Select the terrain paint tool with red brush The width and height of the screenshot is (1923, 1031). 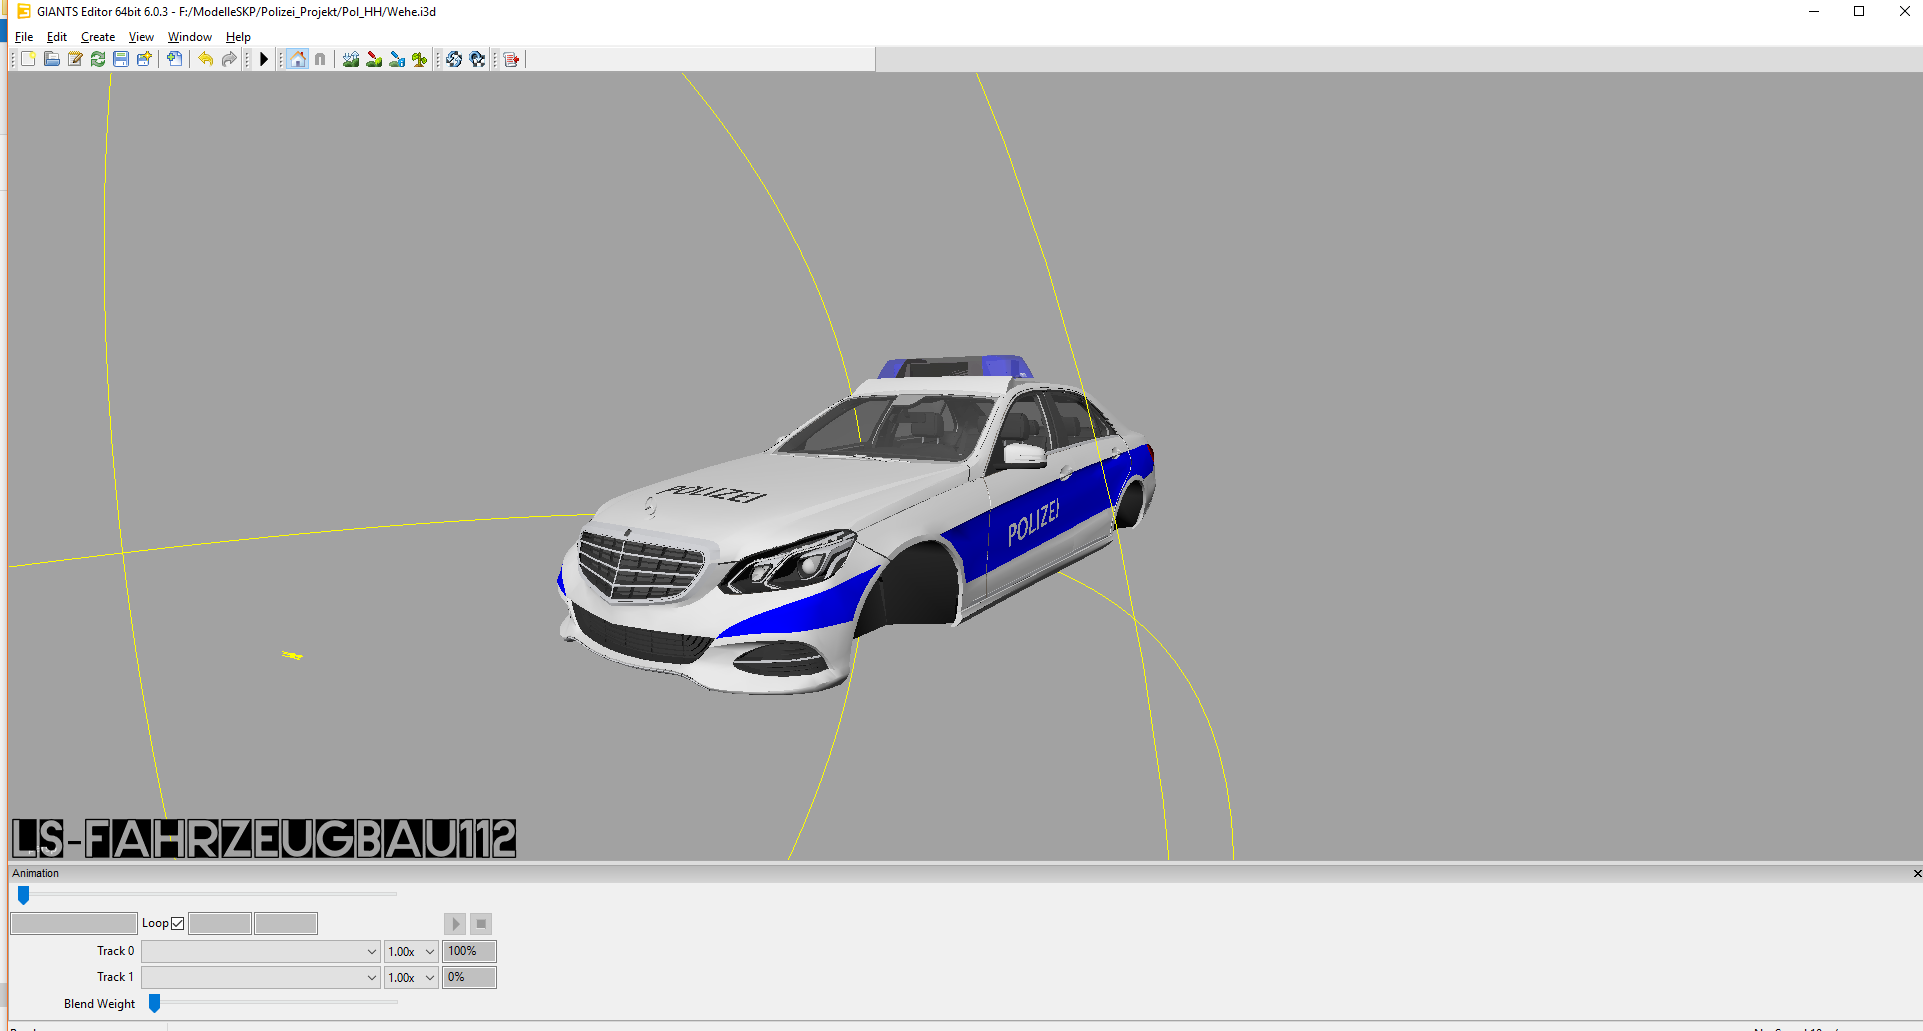click(374, 59)
